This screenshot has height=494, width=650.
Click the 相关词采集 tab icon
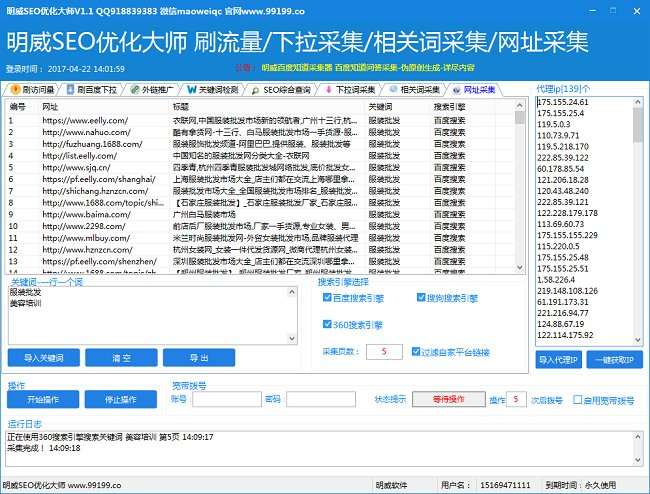point(393,89)
